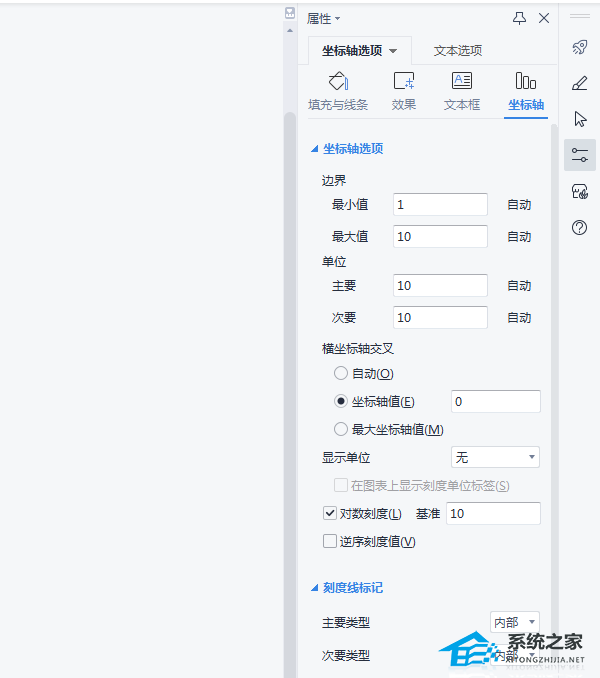The image size is (600, 678).
Task: Collapse the 刻度线标记 group
Action: click(x=315, y=588)
